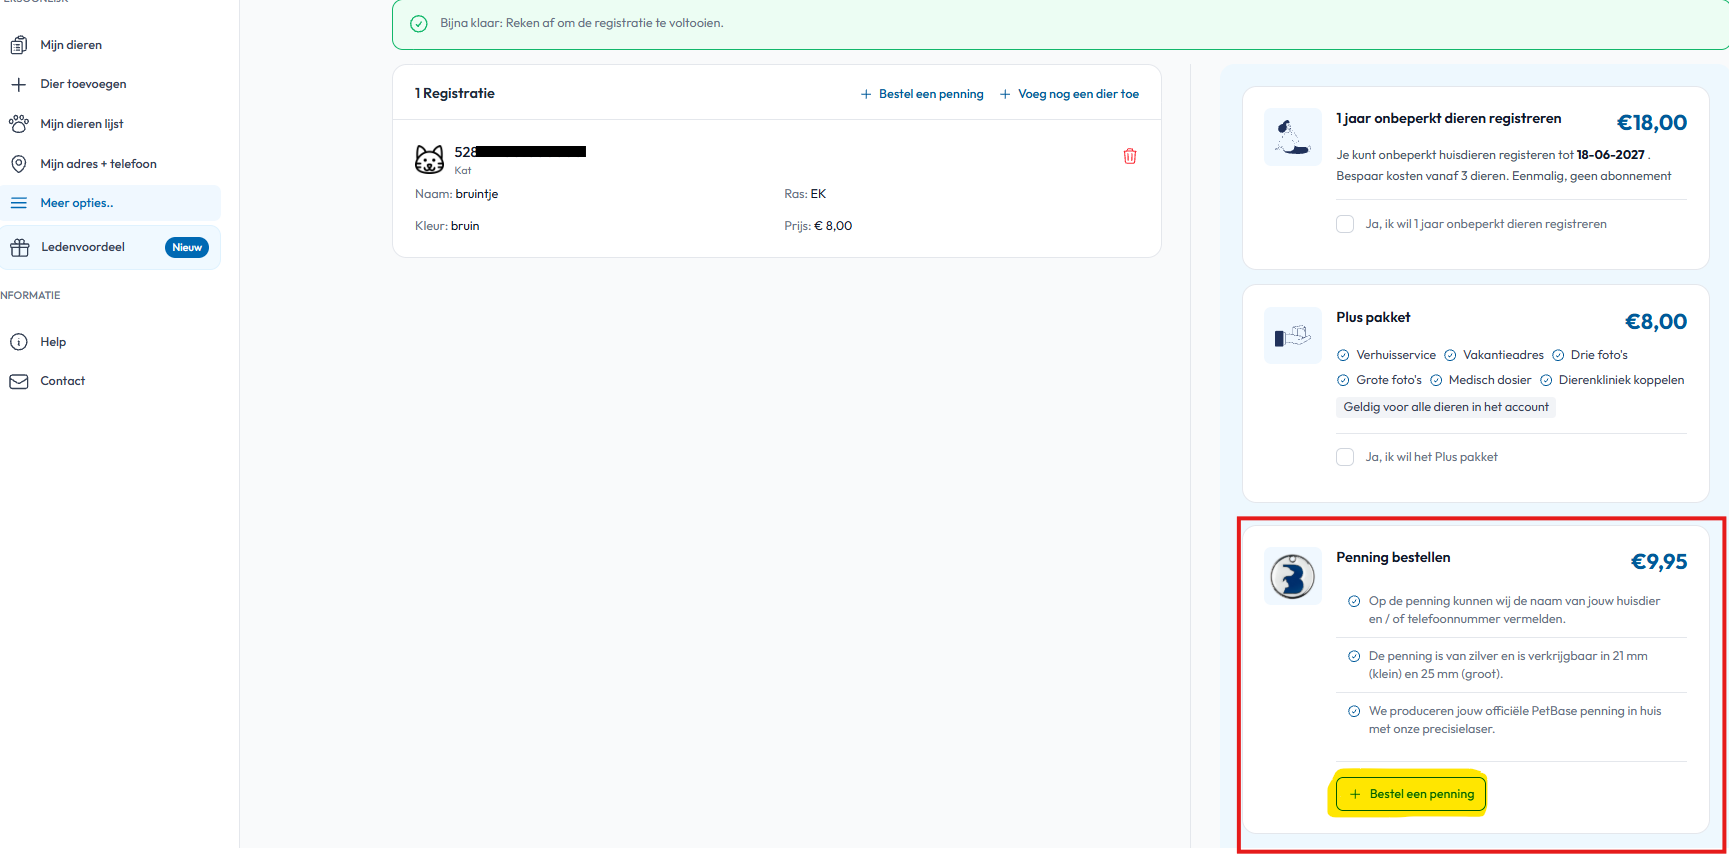Click 'Ras: EK' text
Viewport: 1729px width, 854px height.
(805, 194)
